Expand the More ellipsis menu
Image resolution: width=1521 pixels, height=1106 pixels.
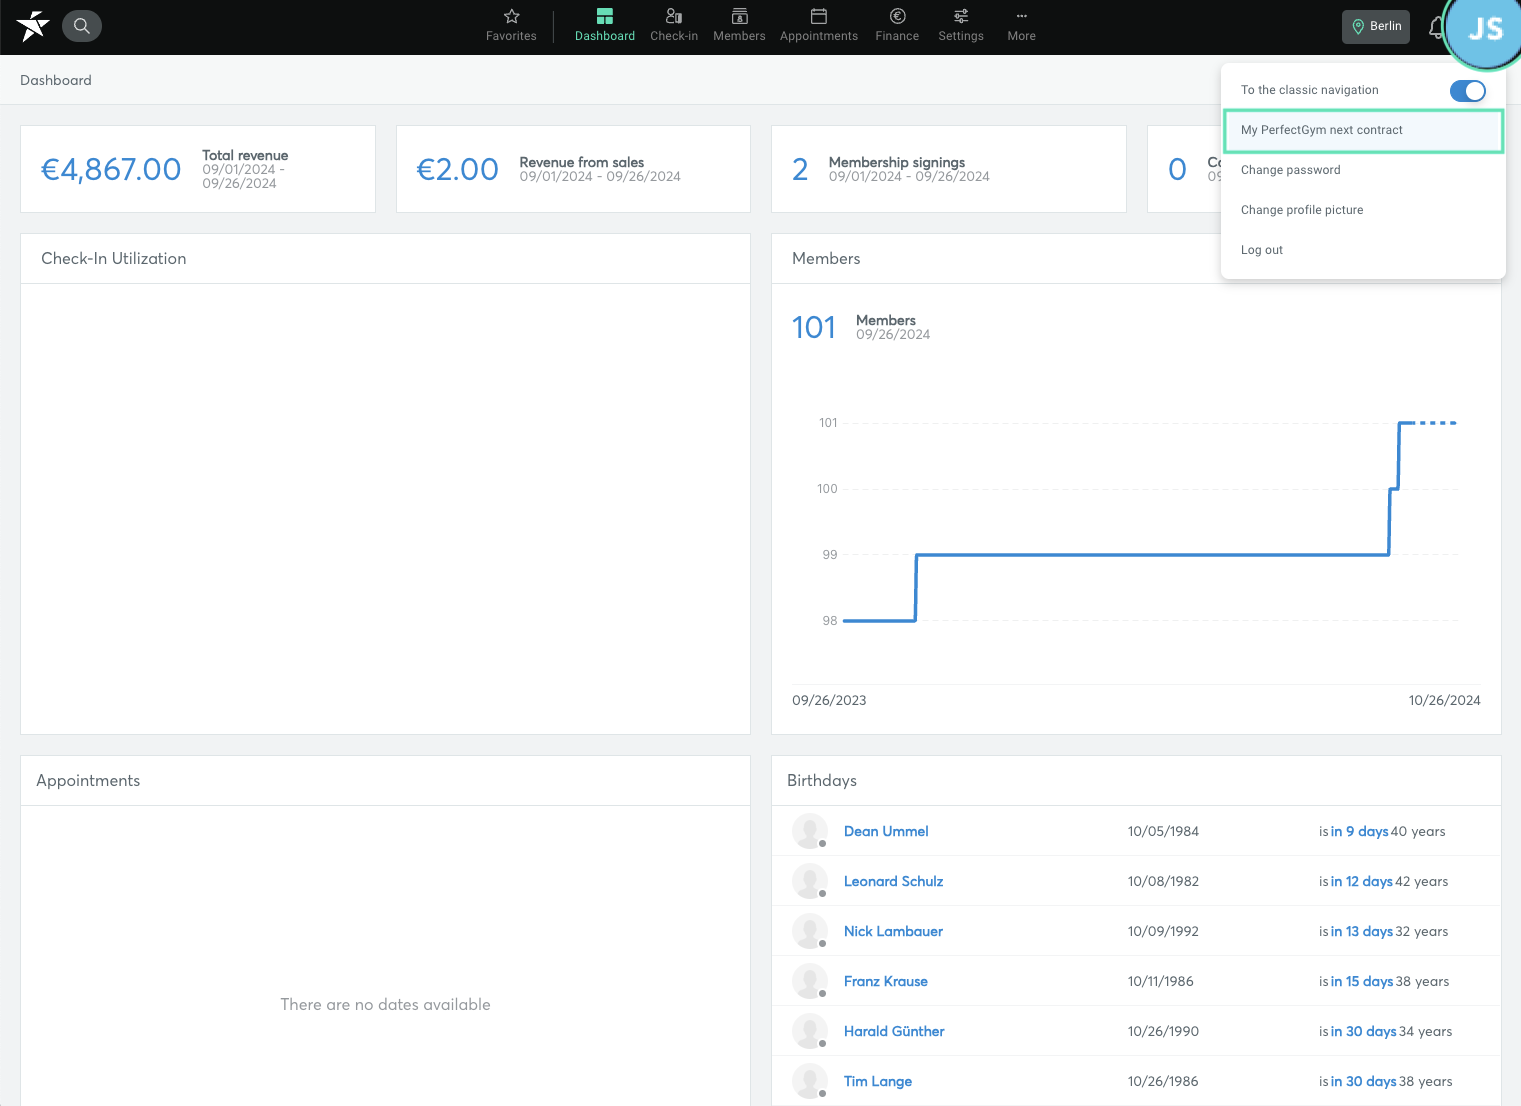(x=1022, y=26)
